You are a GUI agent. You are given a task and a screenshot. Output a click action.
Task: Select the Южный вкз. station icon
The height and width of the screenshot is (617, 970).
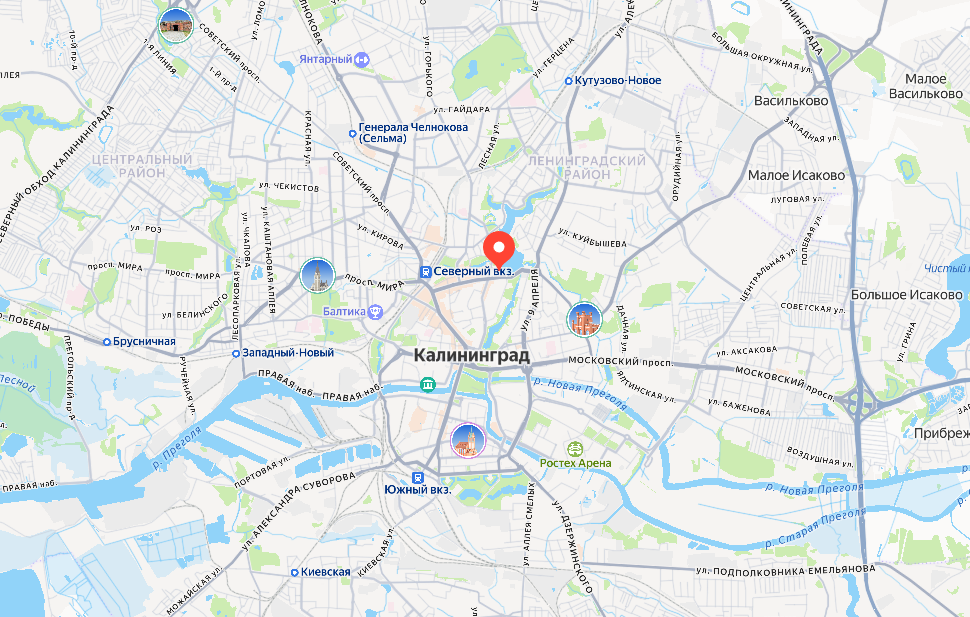tap(418, 477)
